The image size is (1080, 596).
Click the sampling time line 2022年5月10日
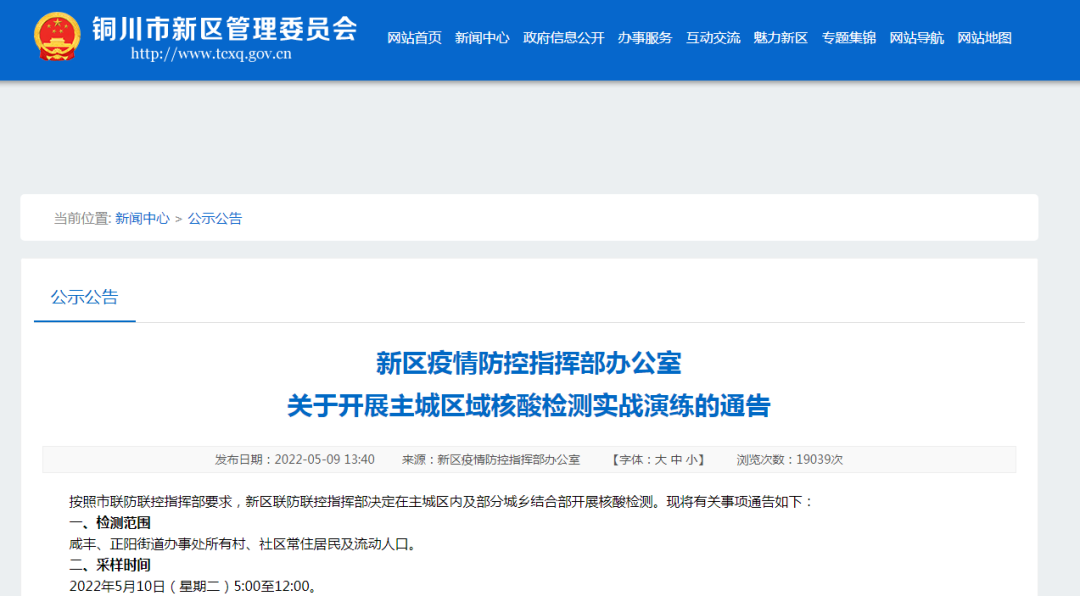coord(194,586)
